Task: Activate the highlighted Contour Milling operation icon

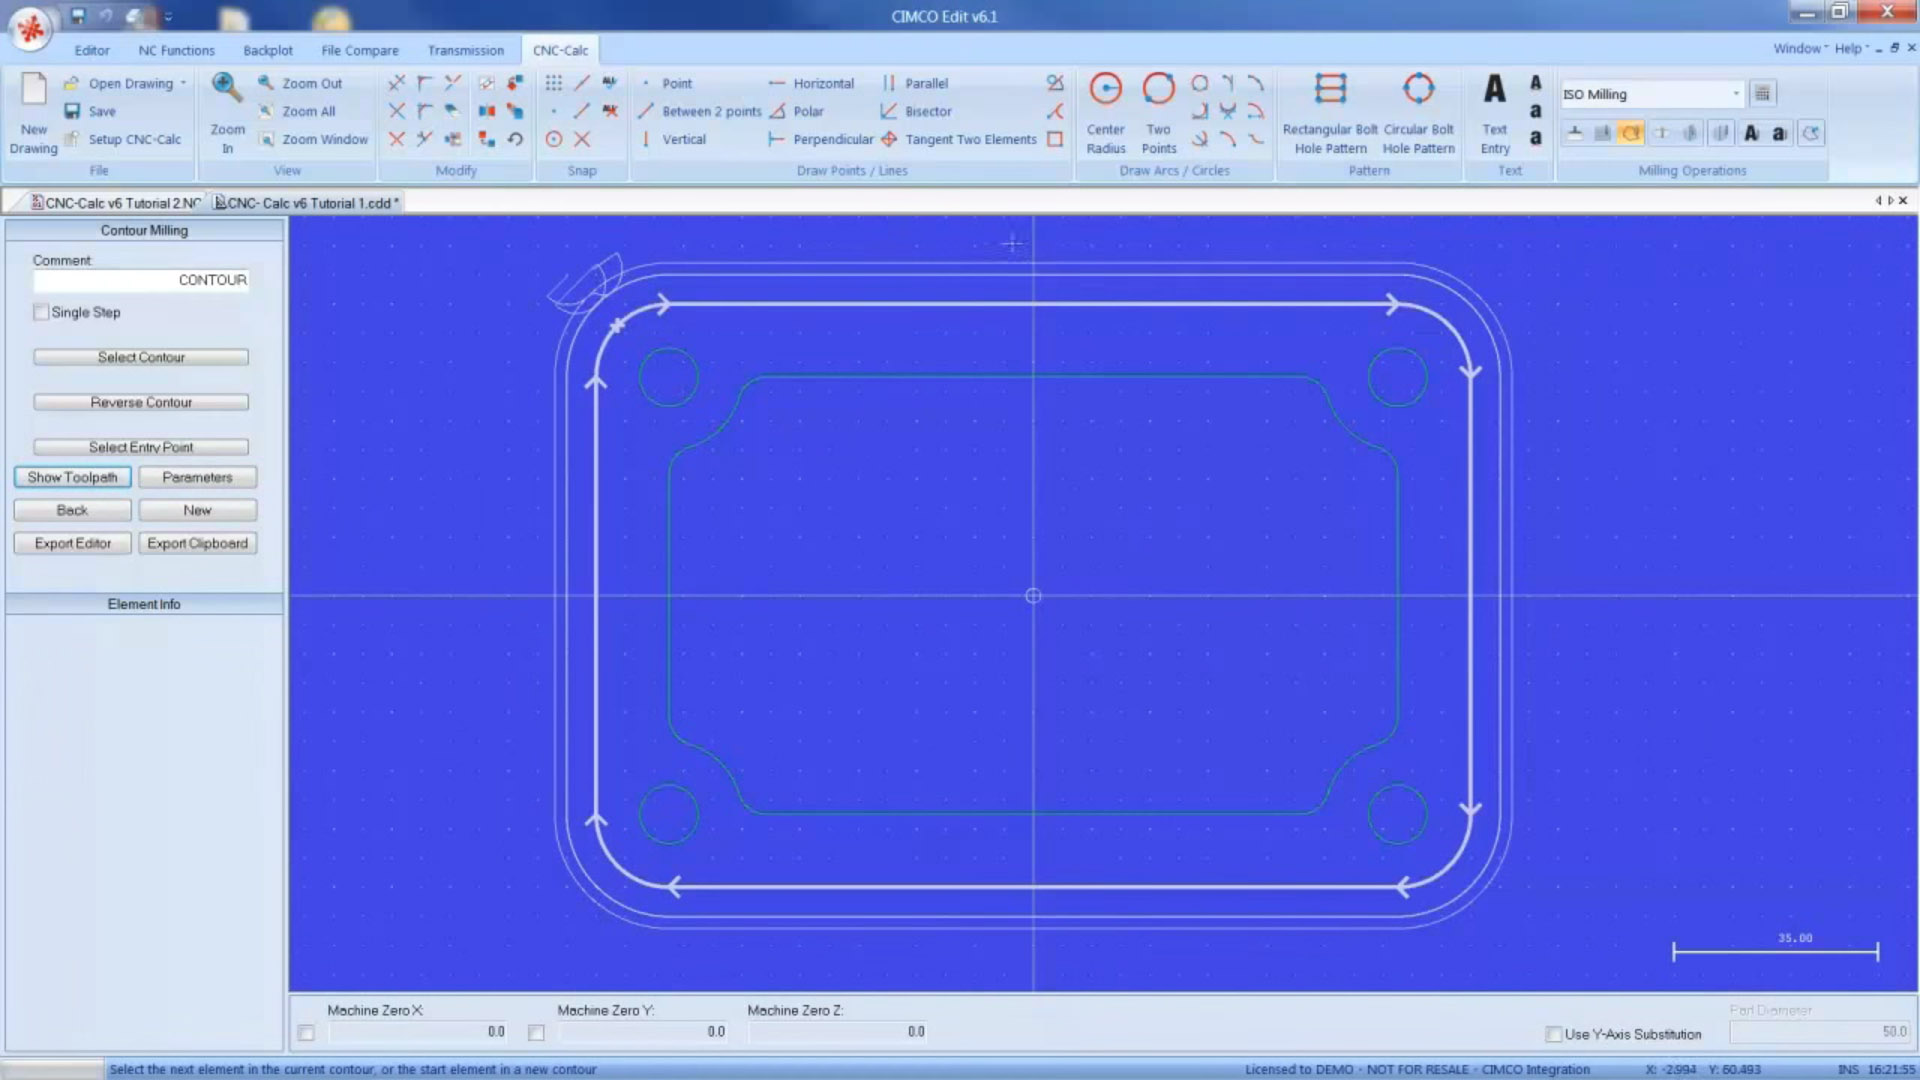Action: (1631, 133)
